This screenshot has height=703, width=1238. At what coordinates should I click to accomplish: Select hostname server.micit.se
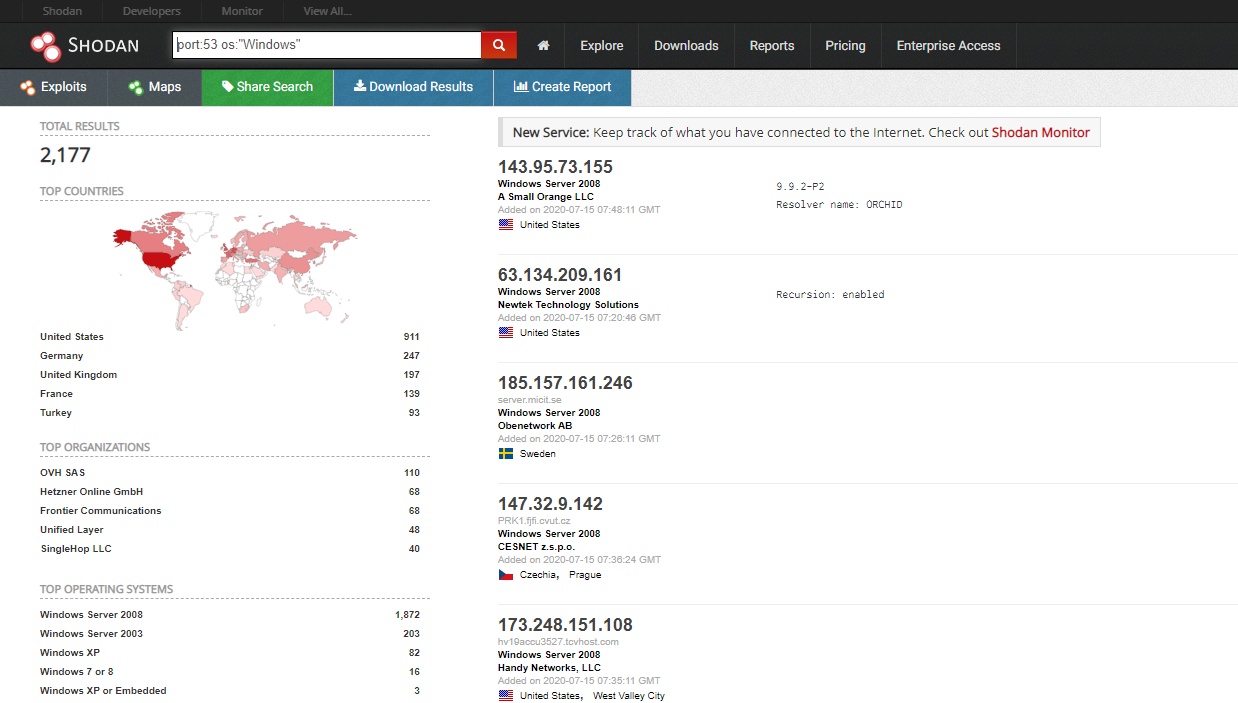click(x=532, y=400)
